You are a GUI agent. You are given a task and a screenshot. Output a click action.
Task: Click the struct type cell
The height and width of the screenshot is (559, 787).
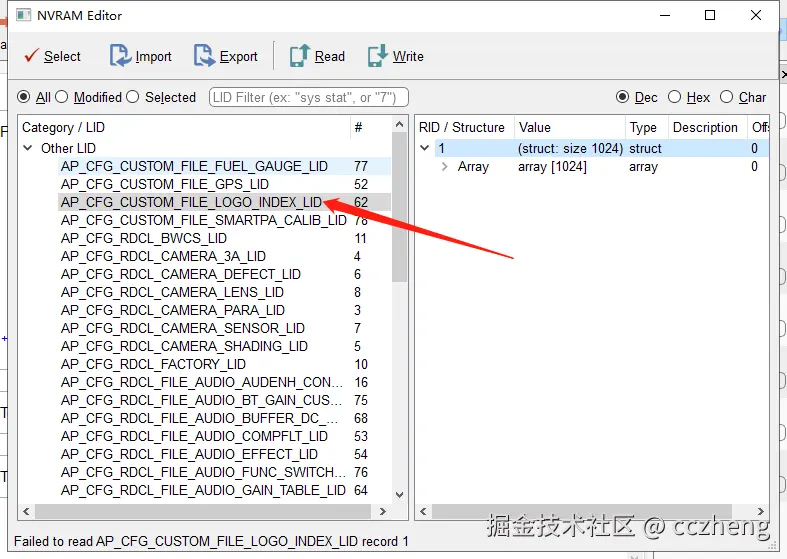point(645,149)
